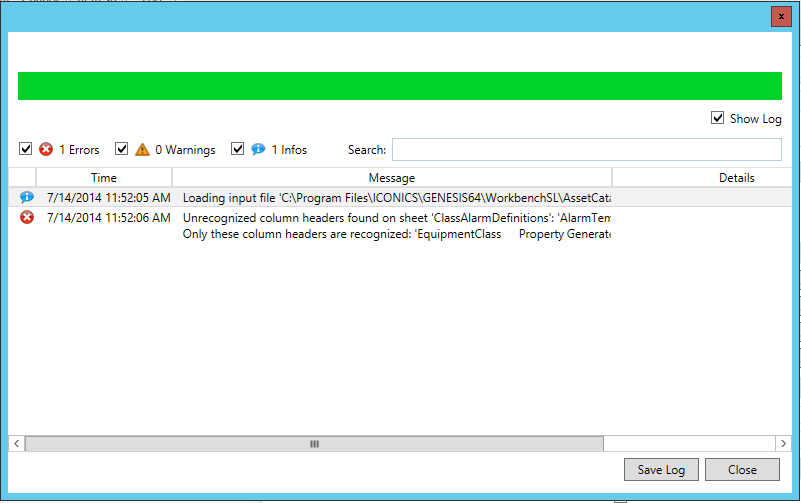Focus the Search text field
This screenshot has height=503, width=801.
pos(586,150)
